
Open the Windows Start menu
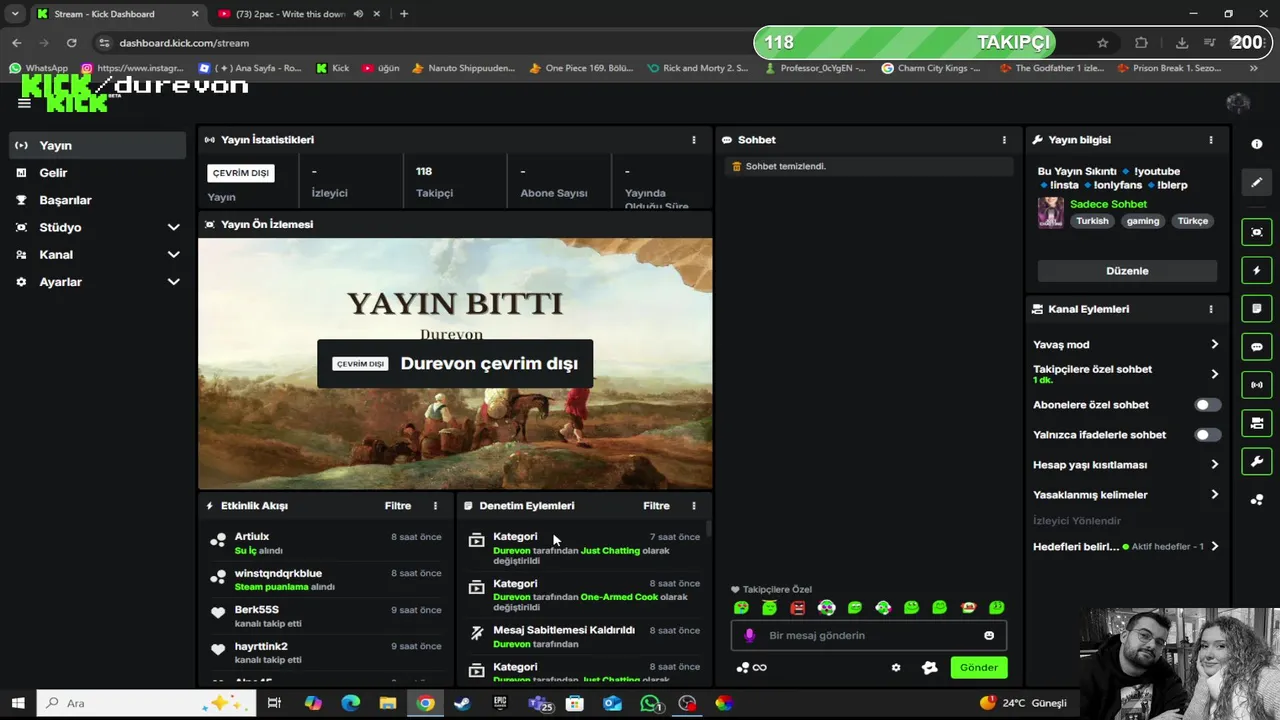(x=18, y=703)
